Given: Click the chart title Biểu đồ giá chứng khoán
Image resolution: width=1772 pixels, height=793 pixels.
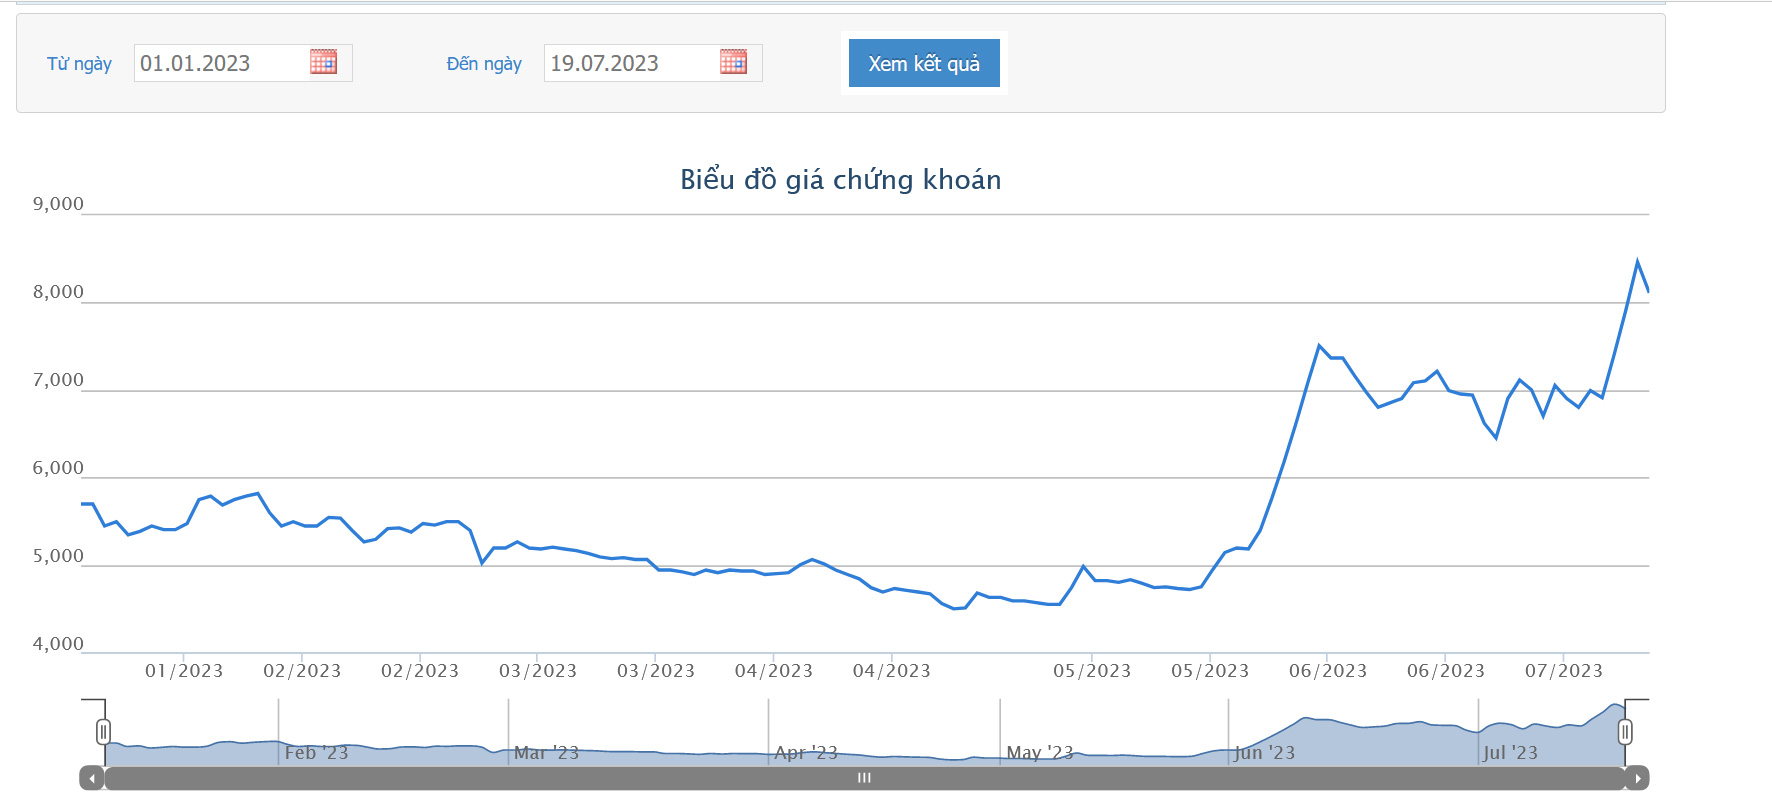Looking at the screenshot, I should (x=840, y=180).
